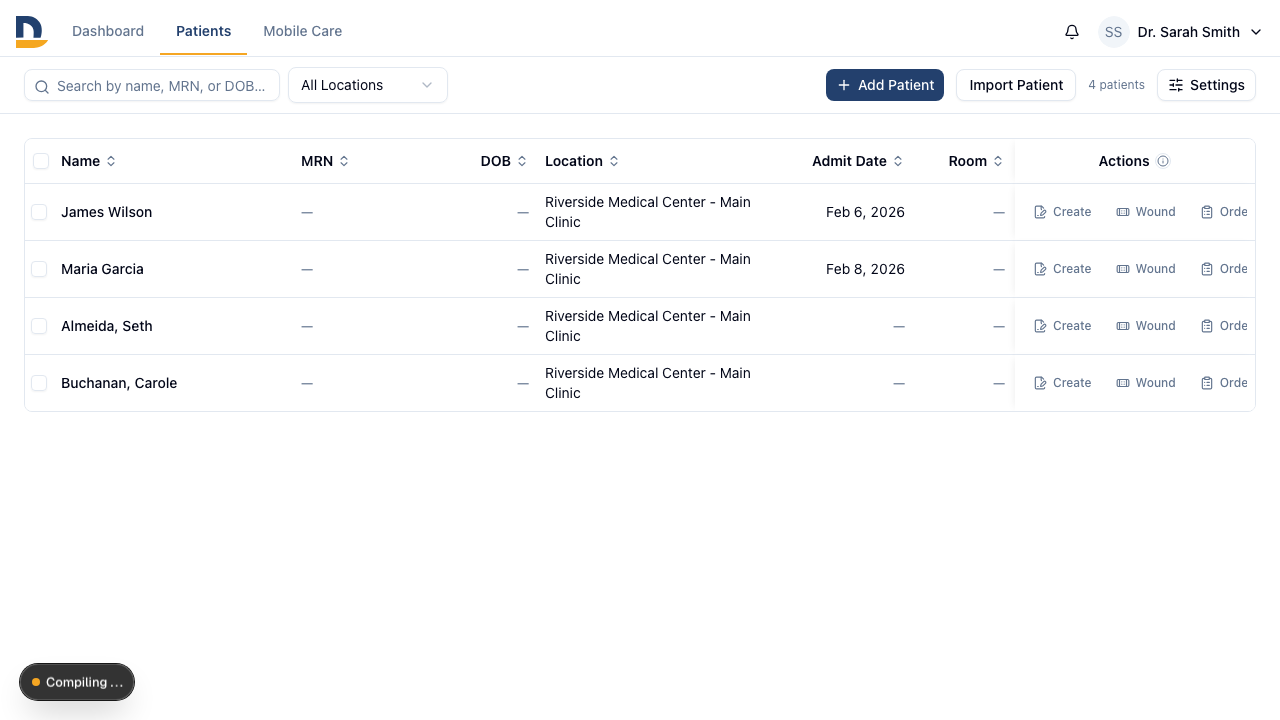Click the app logo in the header
This screenshot has height=720, width=1280.
click(31, 31)
